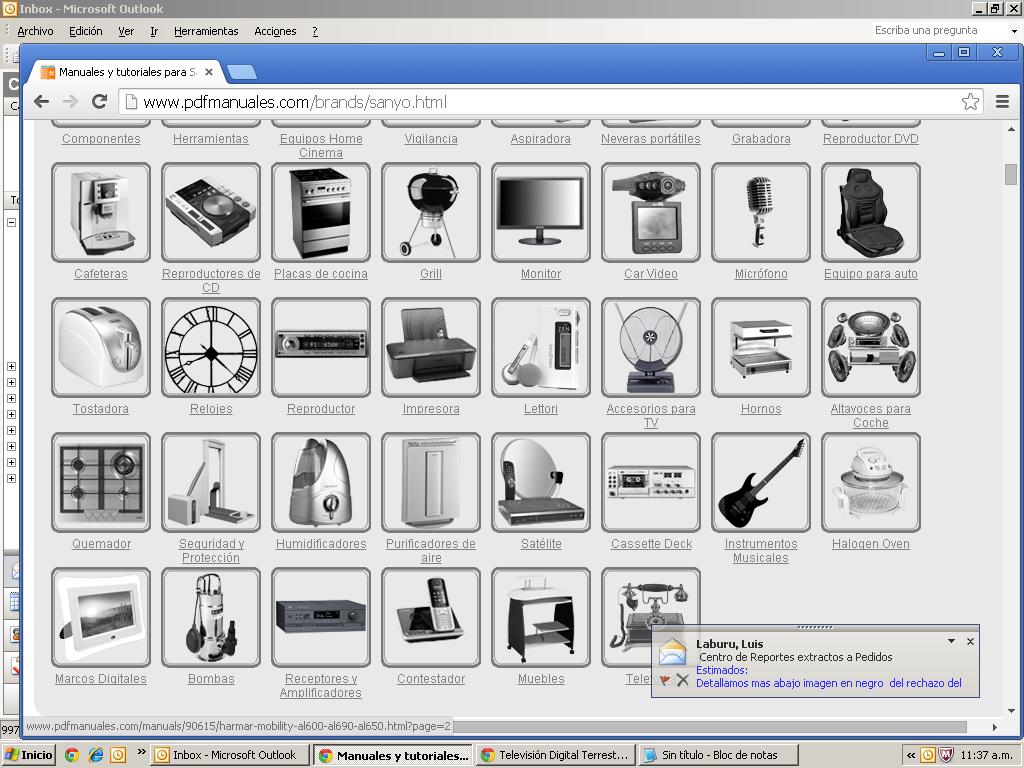Open the Micrófono microphone image

761,212
